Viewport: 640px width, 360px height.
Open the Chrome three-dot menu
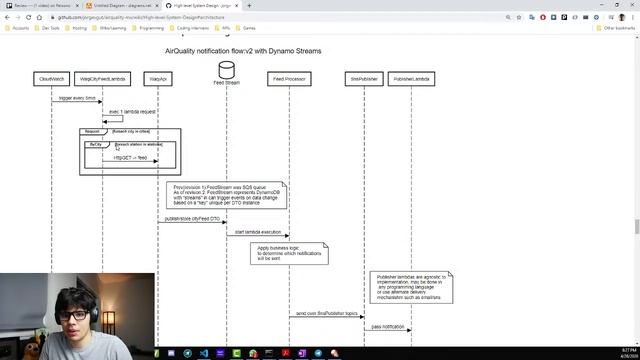click(x=633, y=18)
